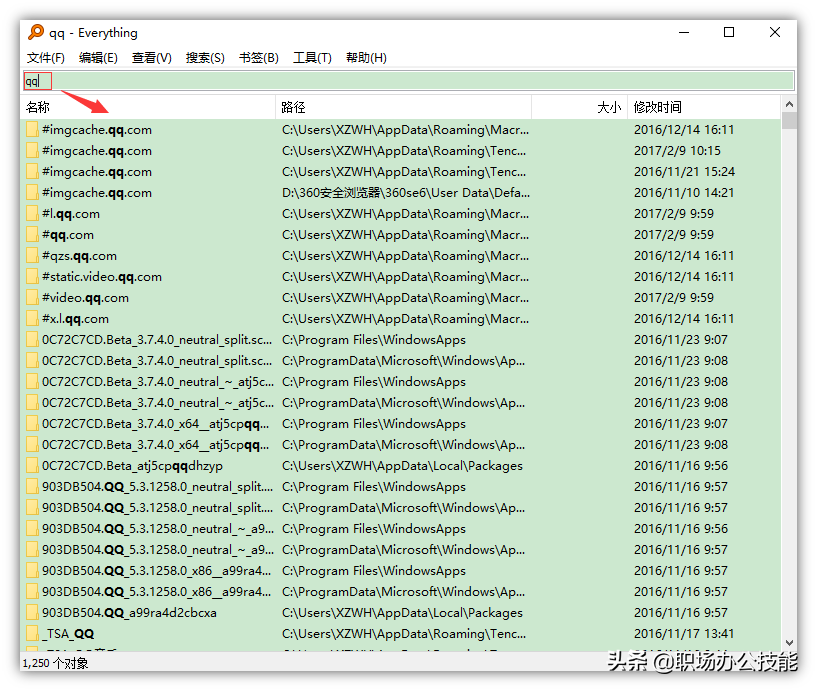The width and height of the screenshot is (817, 691).
Task: Select name 0C72C7CD.Beta_3.7.4.0_neutral_split in Program Files\WindowsApps
Action: tap(157, 340)
